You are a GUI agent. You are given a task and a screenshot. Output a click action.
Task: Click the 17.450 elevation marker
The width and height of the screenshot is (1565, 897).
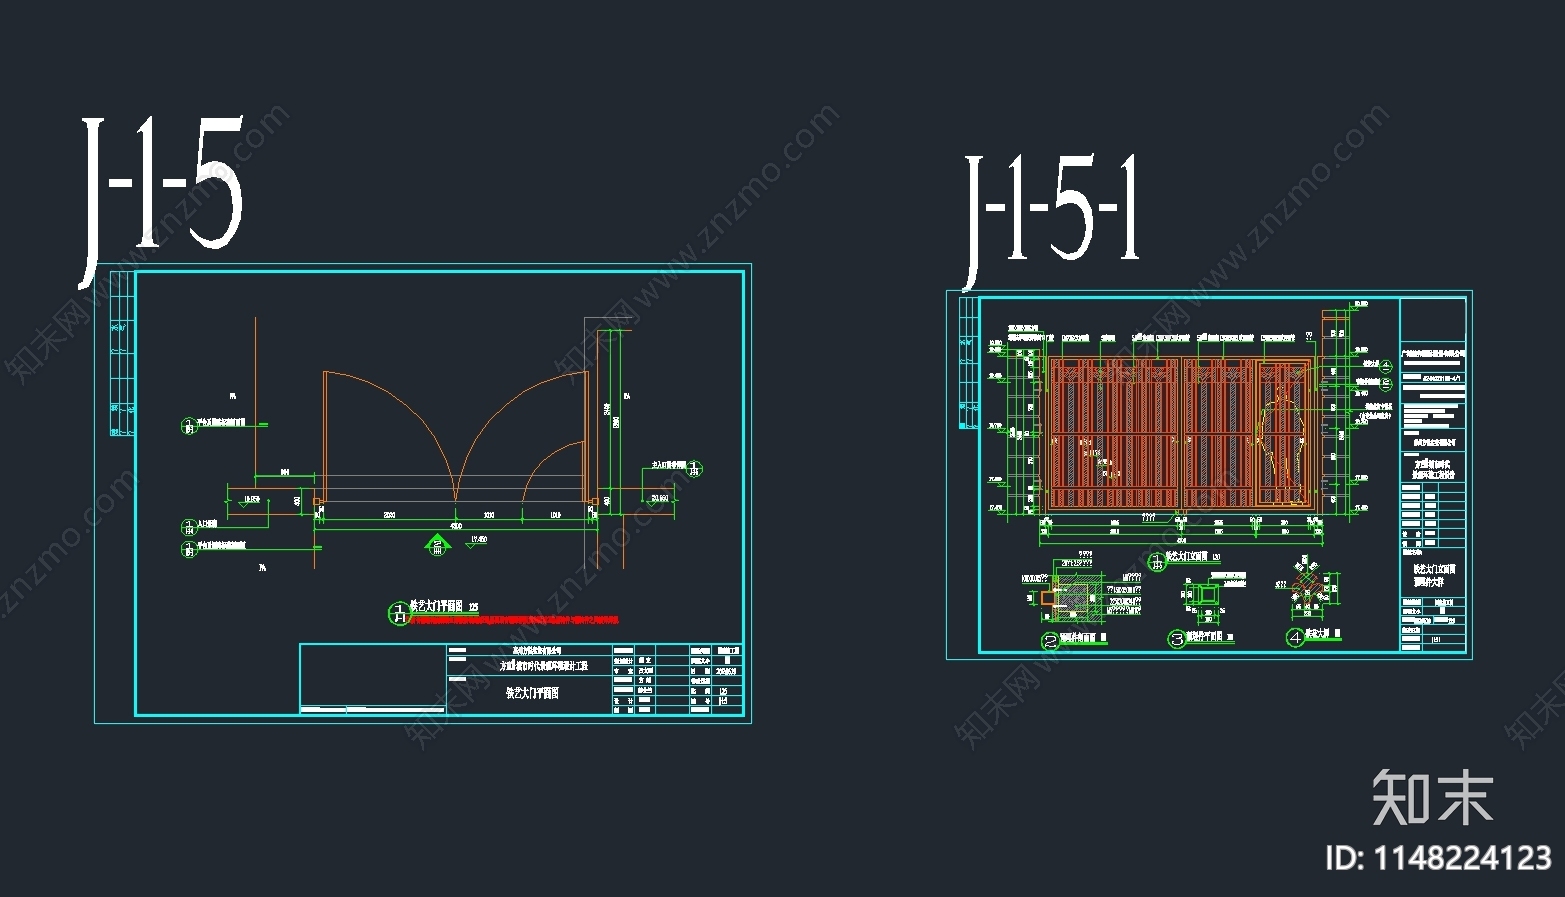tap(477, 540)
